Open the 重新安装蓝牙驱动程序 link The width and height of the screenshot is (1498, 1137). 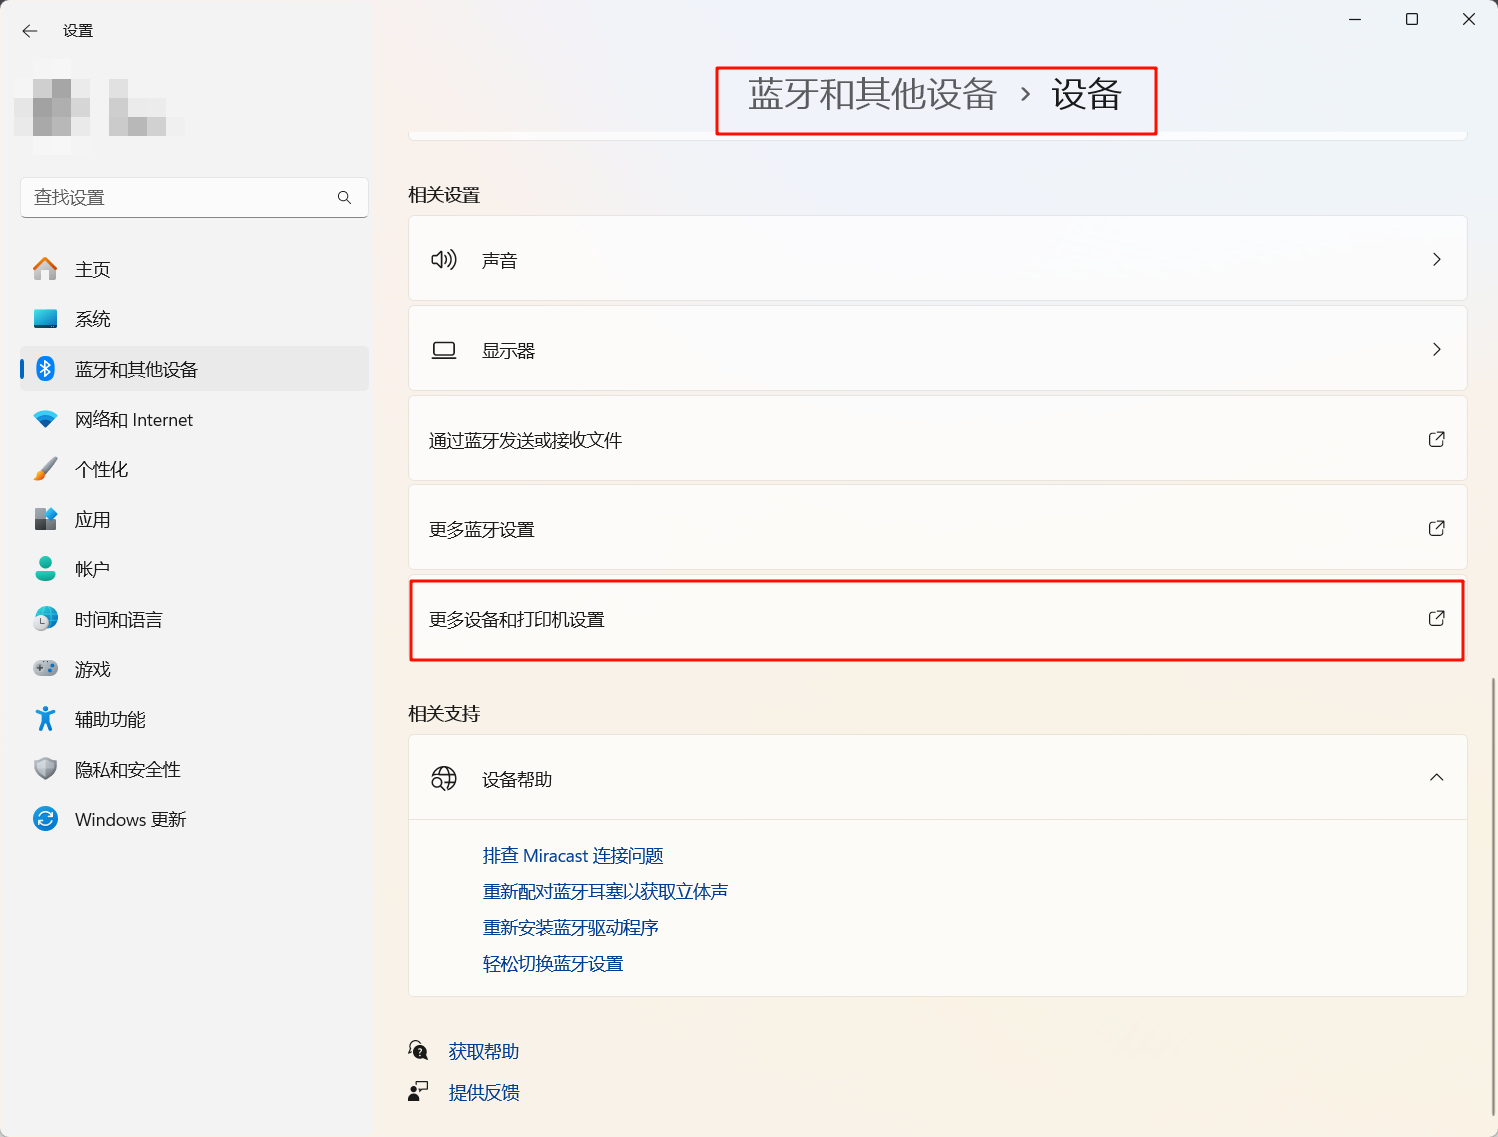click(570, 928)
